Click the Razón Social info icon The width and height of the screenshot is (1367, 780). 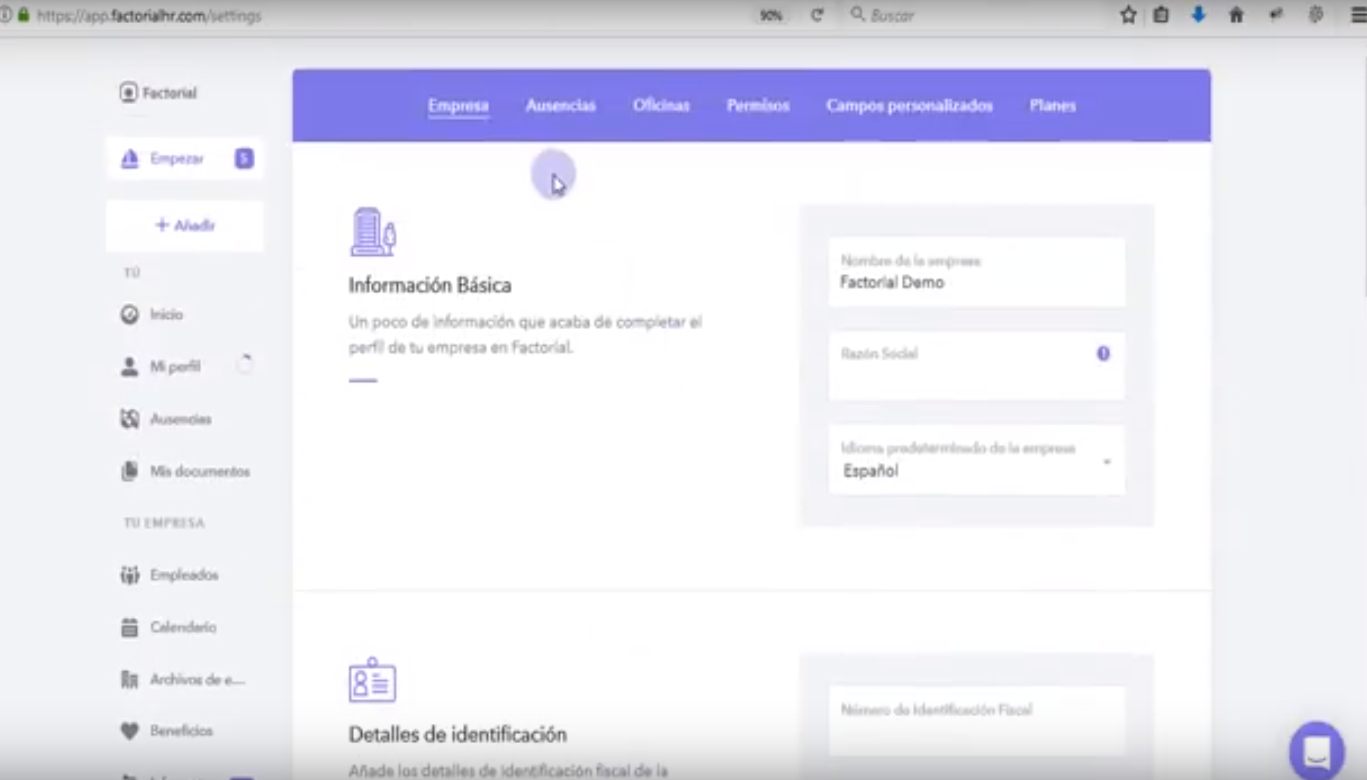(1103, 353)
